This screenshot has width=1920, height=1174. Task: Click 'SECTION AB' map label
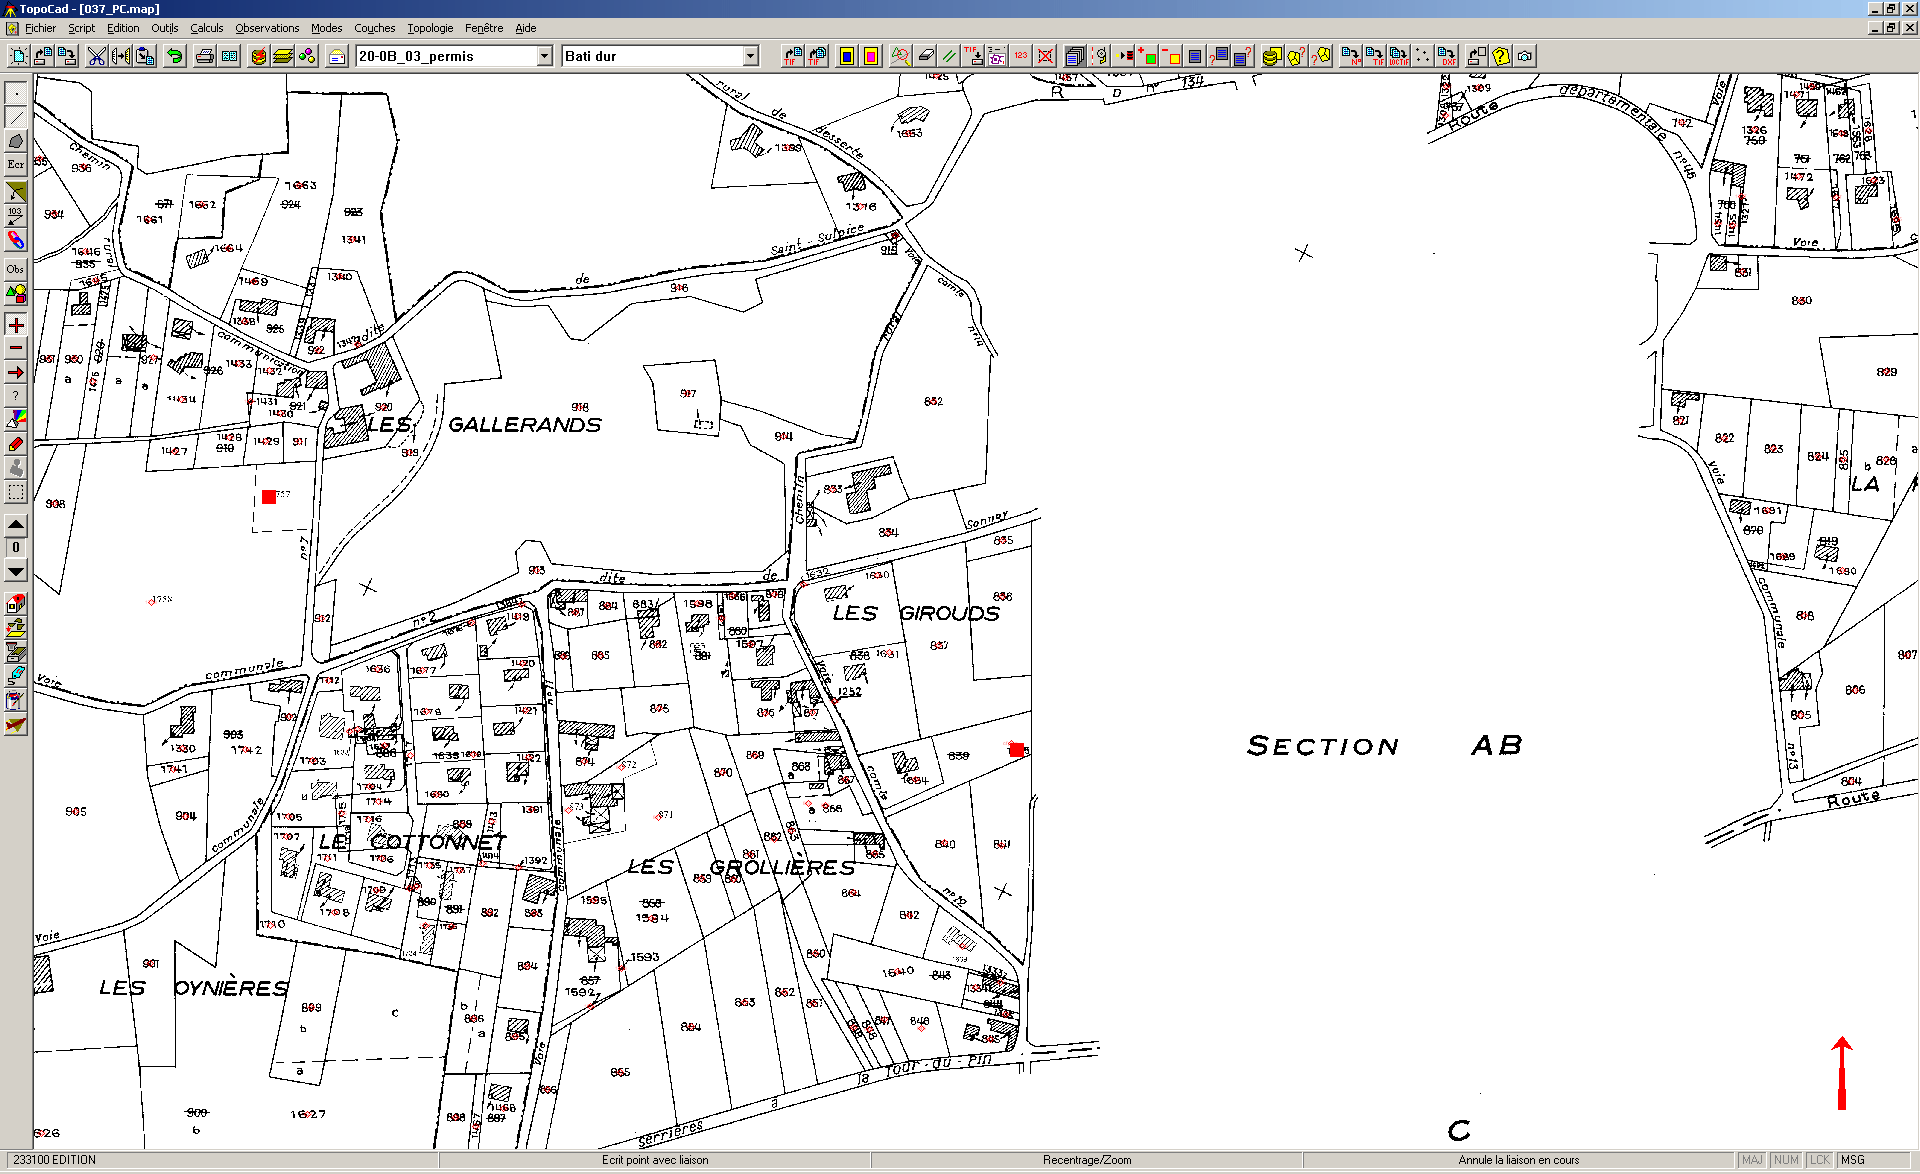pos(1385,745)
